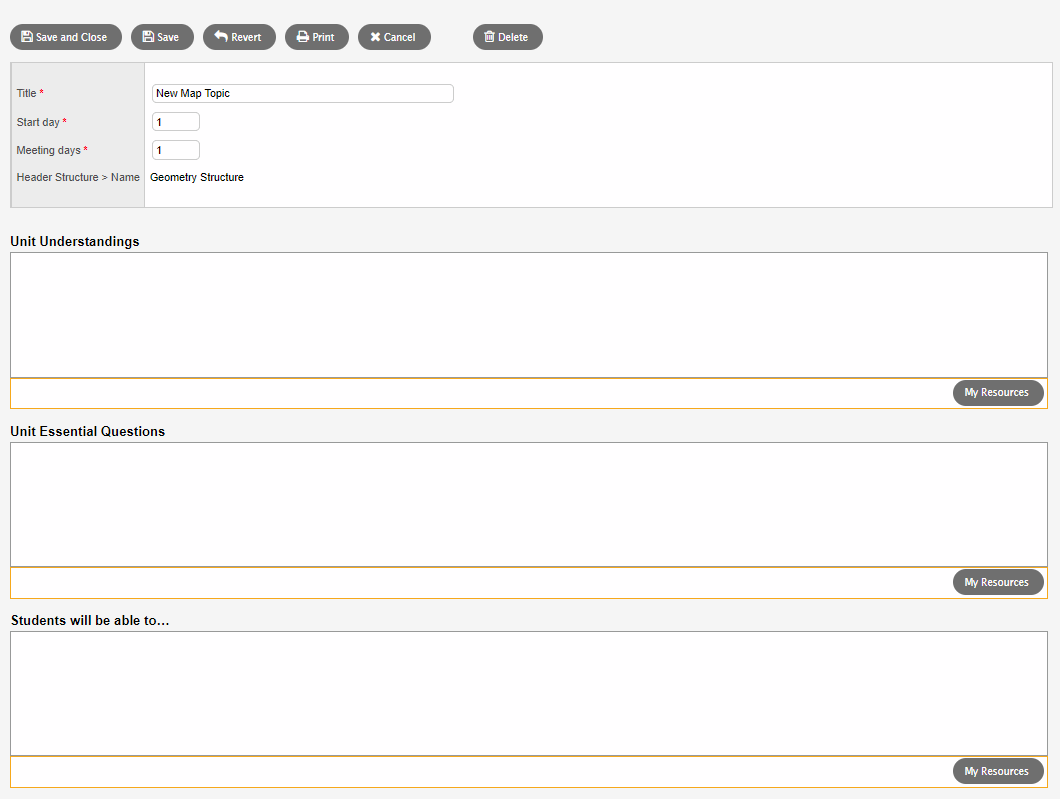Screen dimensions: 1060x799
Task: Focus the Title input field
Action: coord(302,93)
